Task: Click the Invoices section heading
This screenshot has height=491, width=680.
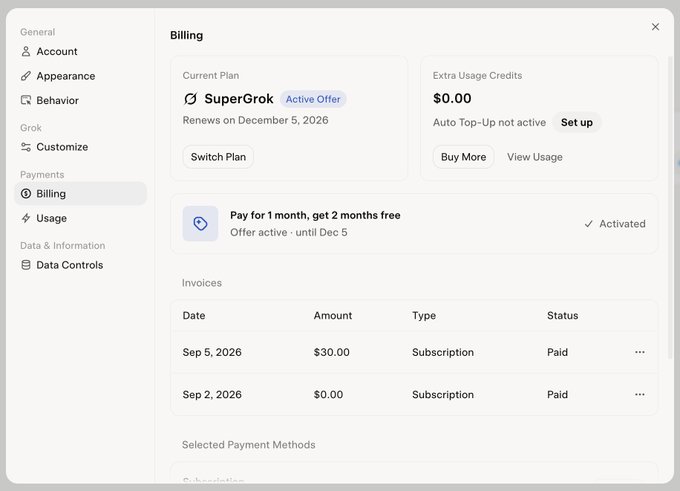Action: [x=202, y=283]
